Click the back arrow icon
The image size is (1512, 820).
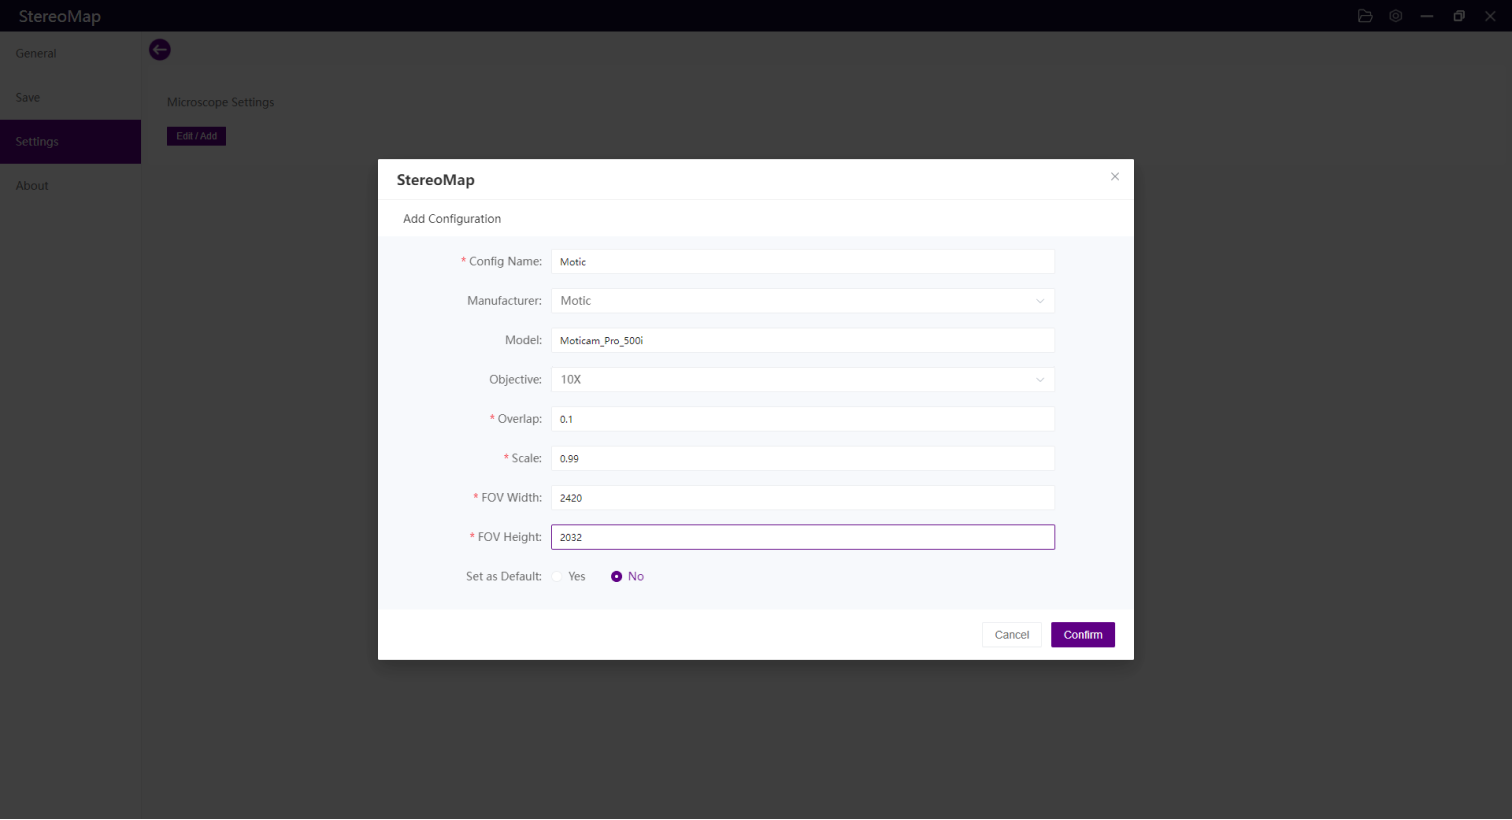click(x=160, y=50)
